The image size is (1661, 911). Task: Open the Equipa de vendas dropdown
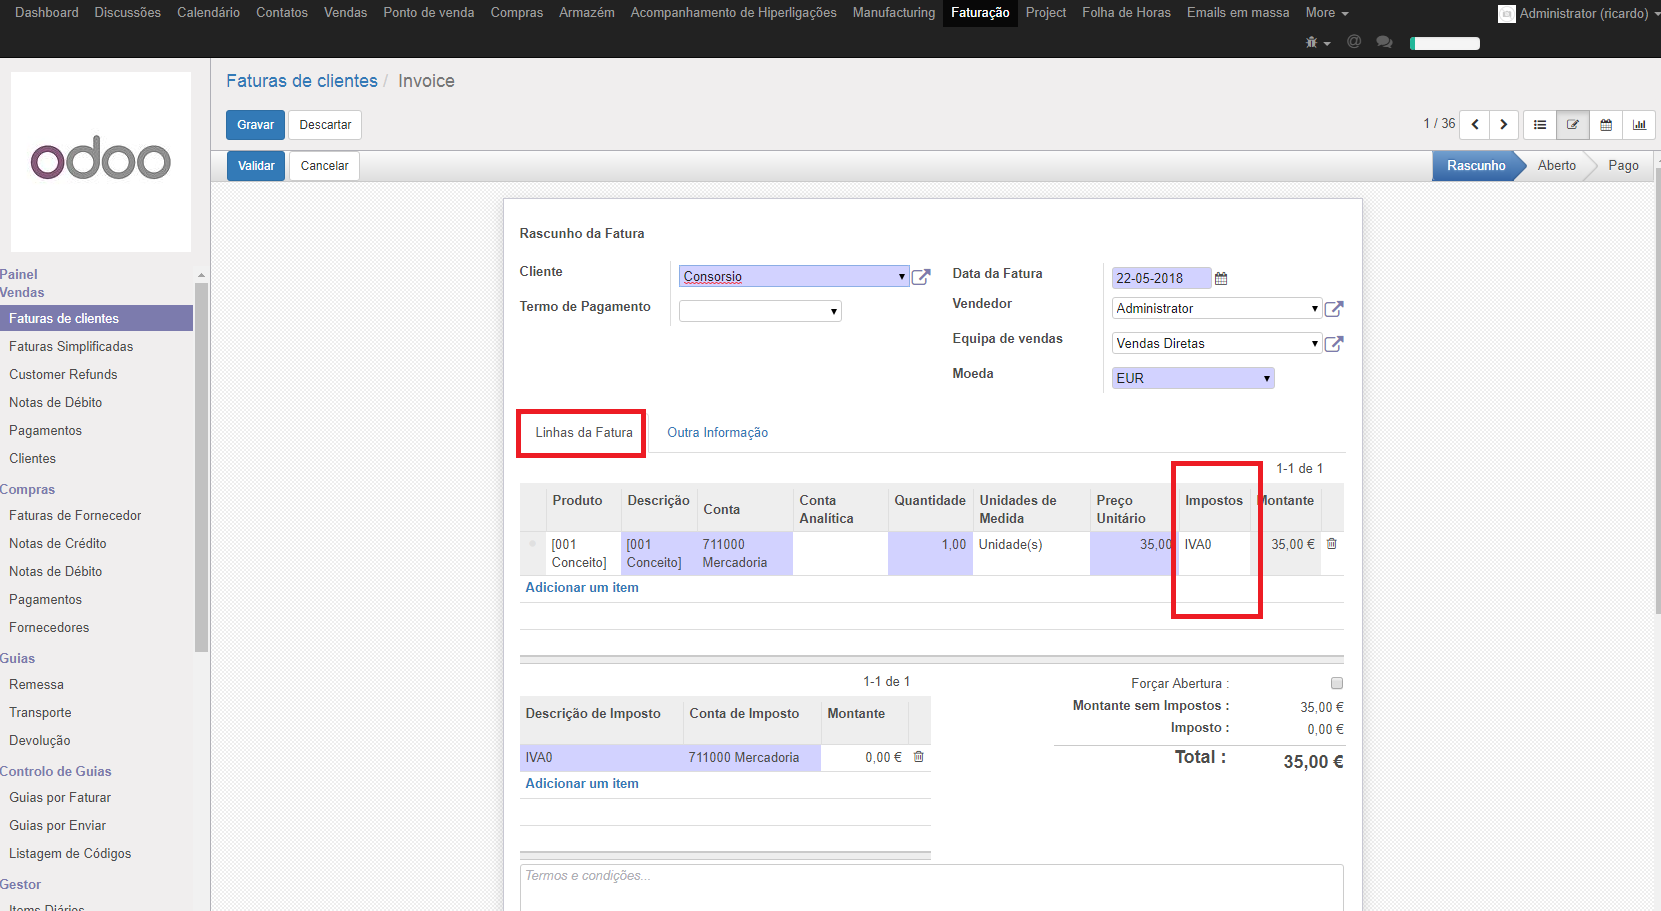click(1217, 343)
